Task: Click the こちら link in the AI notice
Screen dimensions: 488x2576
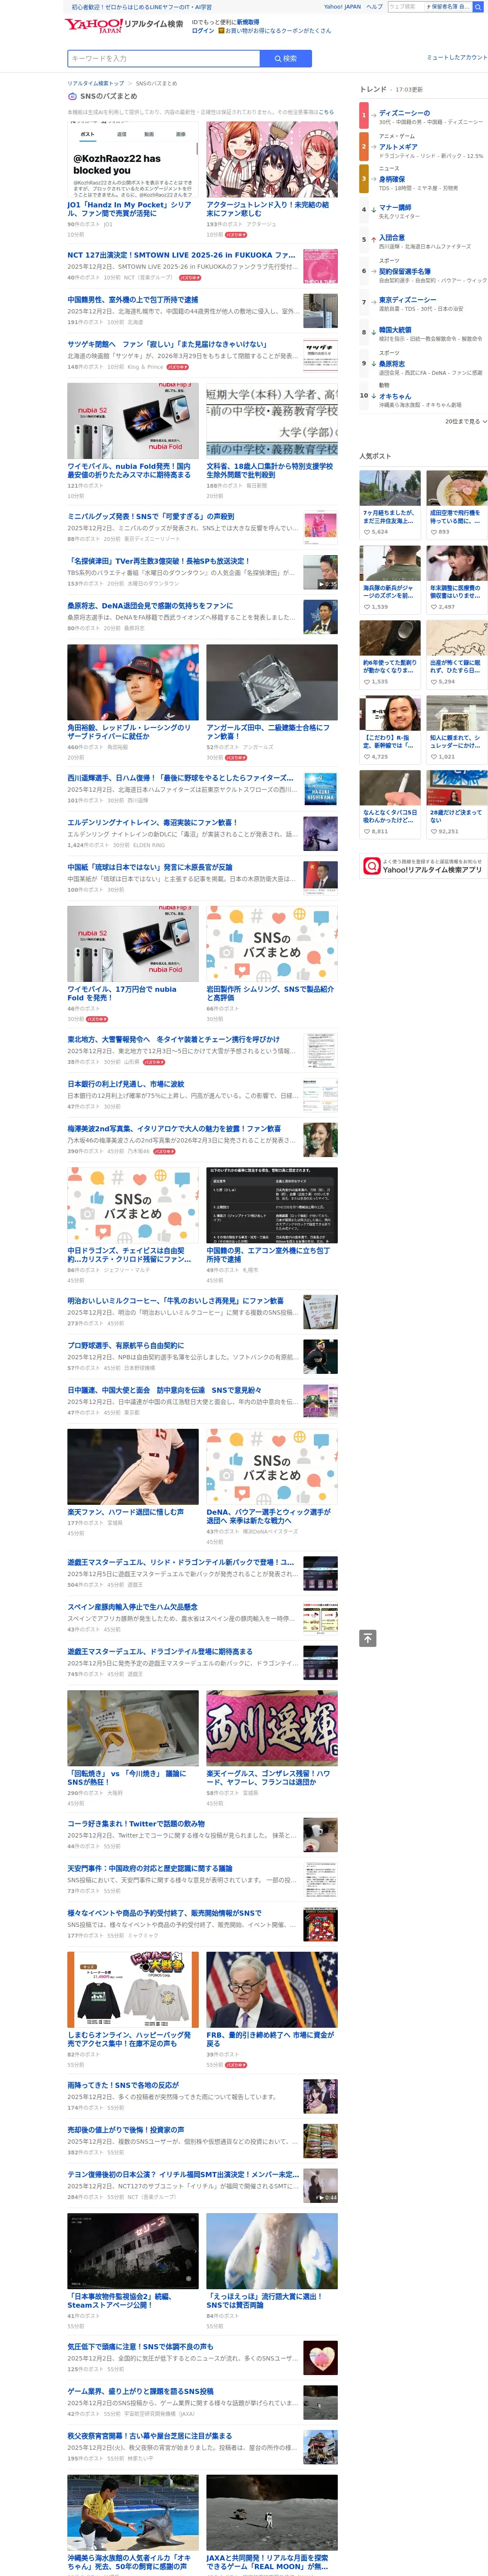Action: tap(326, 112)
